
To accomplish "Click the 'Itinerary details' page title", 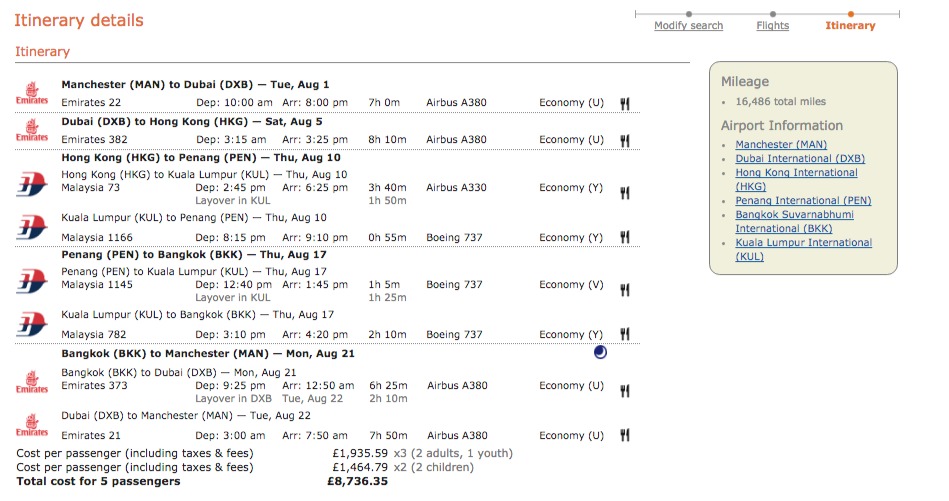I will pyautogui.click(x=79, y=20).
